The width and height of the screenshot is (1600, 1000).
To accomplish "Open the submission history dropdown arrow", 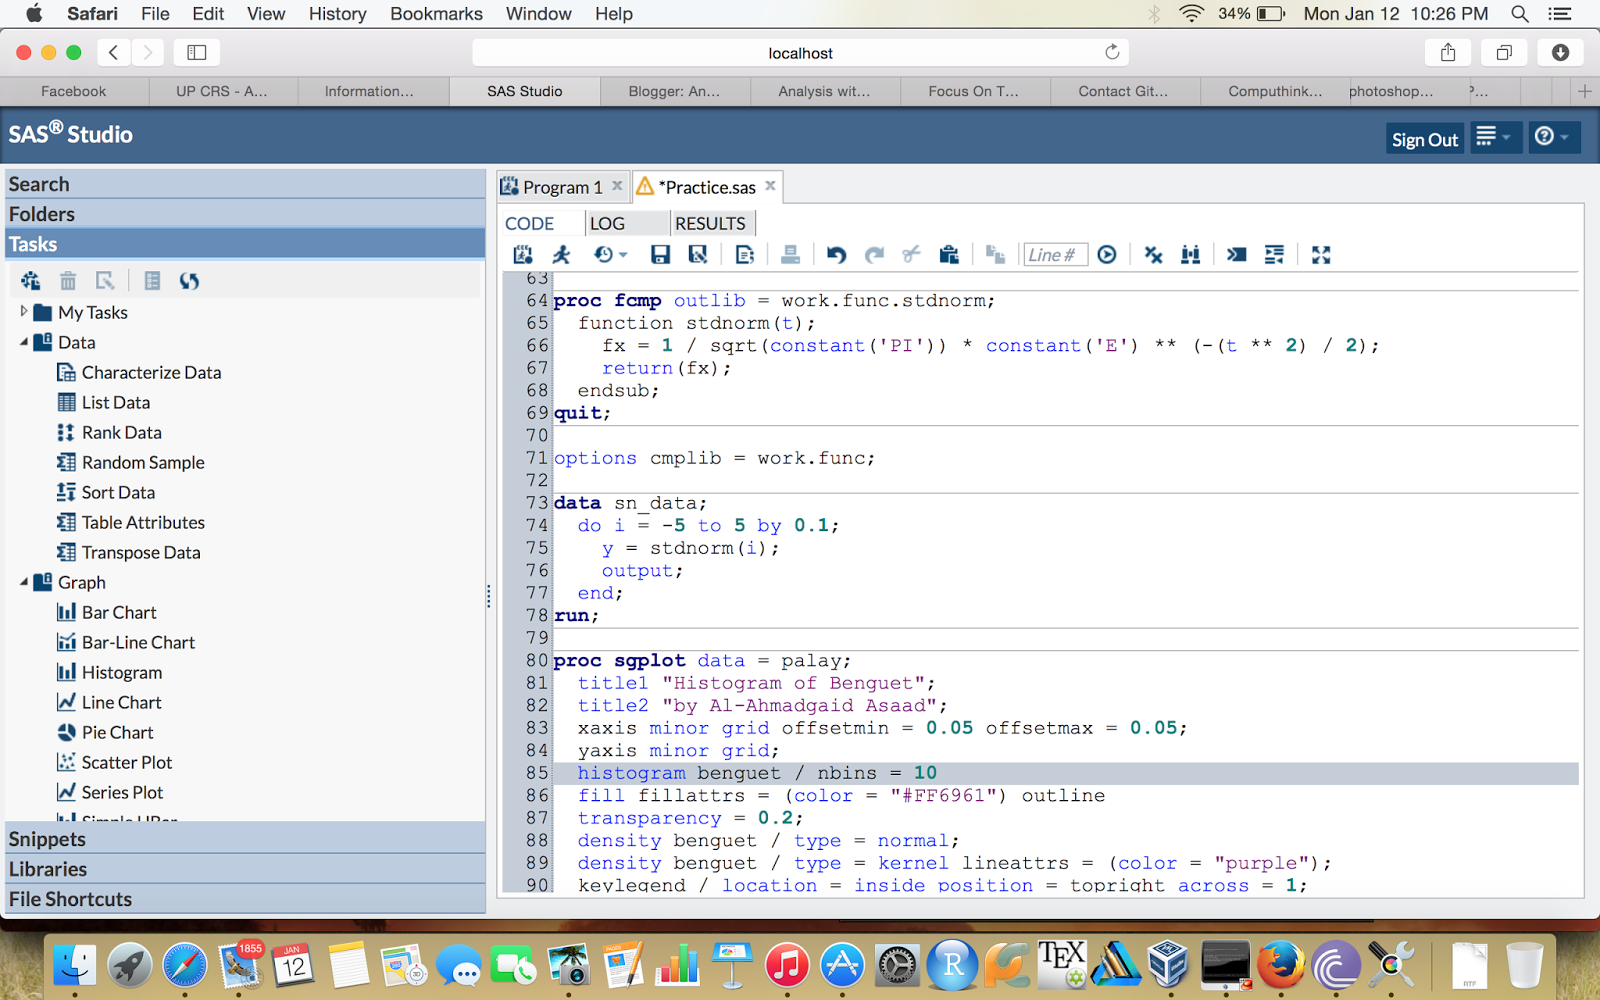I will tap(623, 255).
